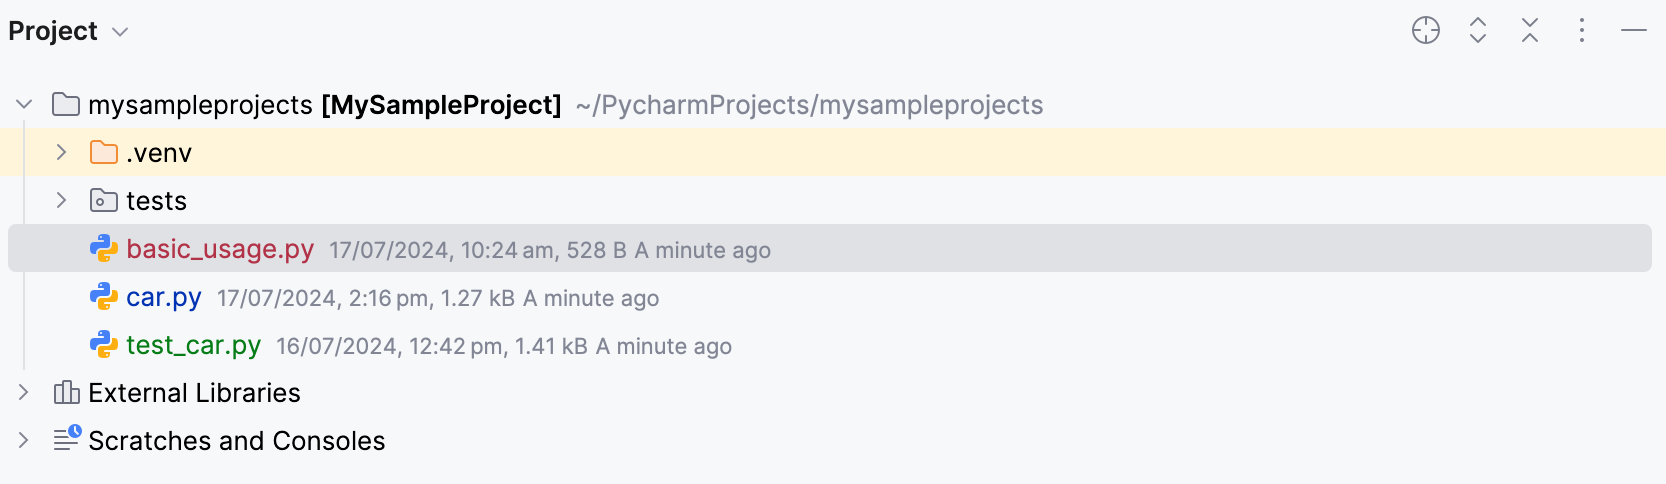Select the car.py file

tap(164, 297)
